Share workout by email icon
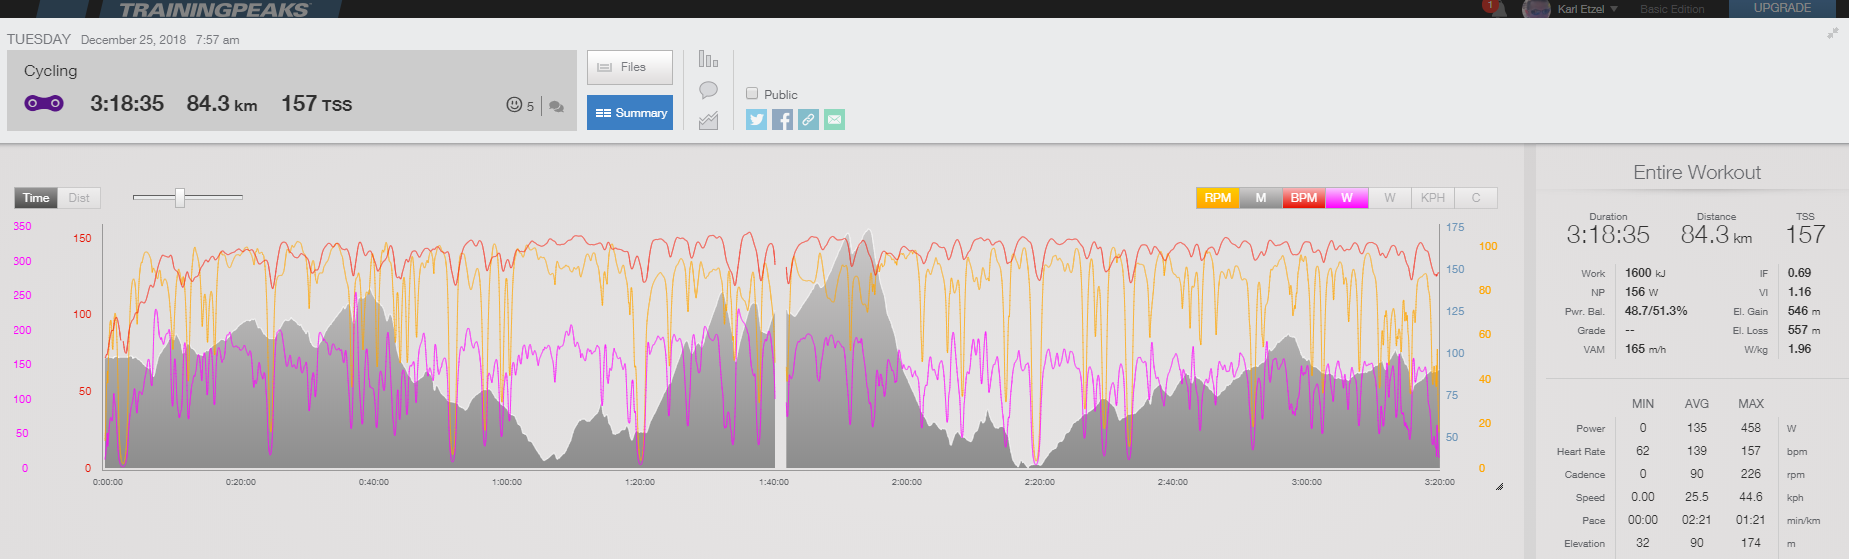1849x559 pixels. (x=834, y=120)
